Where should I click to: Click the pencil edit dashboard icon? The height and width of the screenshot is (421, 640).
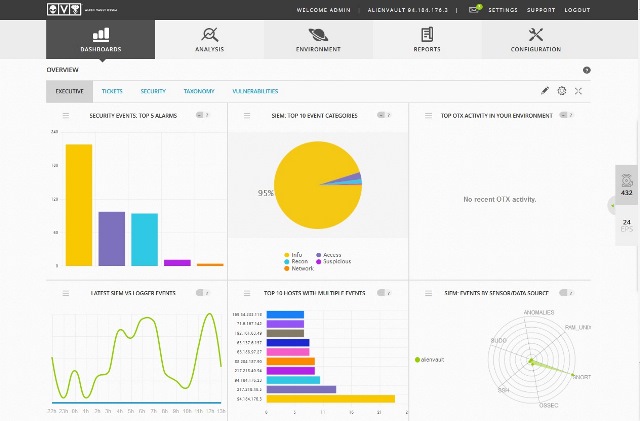click(545, 91)
